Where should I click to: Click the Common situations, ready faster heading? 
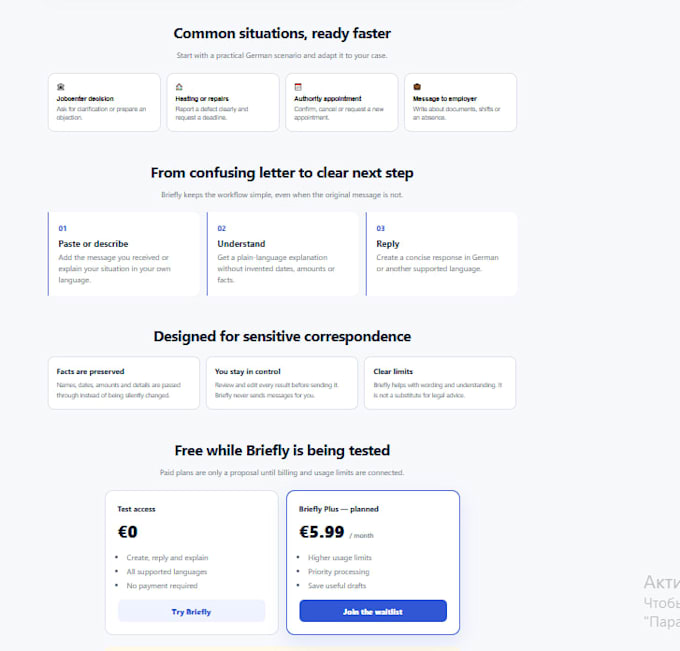282,33
